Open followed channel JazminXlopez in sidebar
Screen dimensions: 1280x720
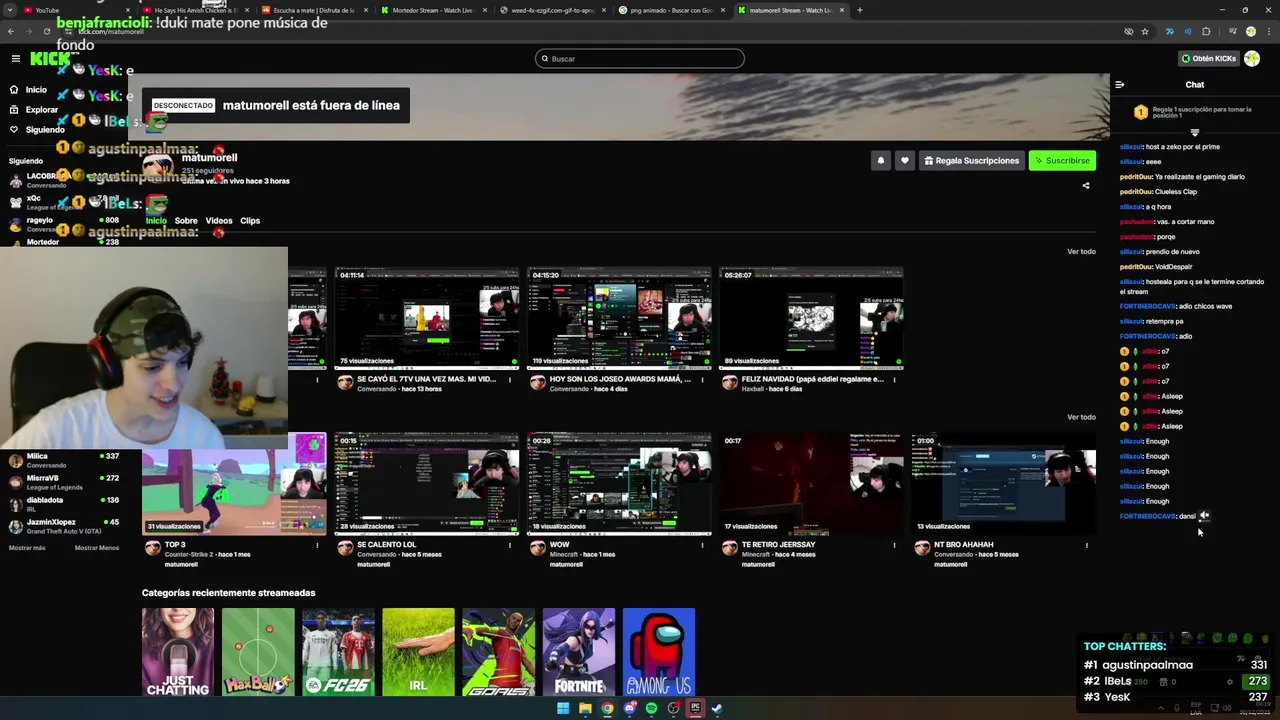click(x=64, y=526)
